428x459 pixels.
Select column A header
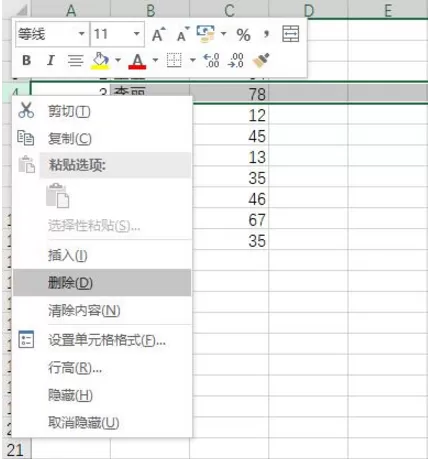[x=71, y=11]
